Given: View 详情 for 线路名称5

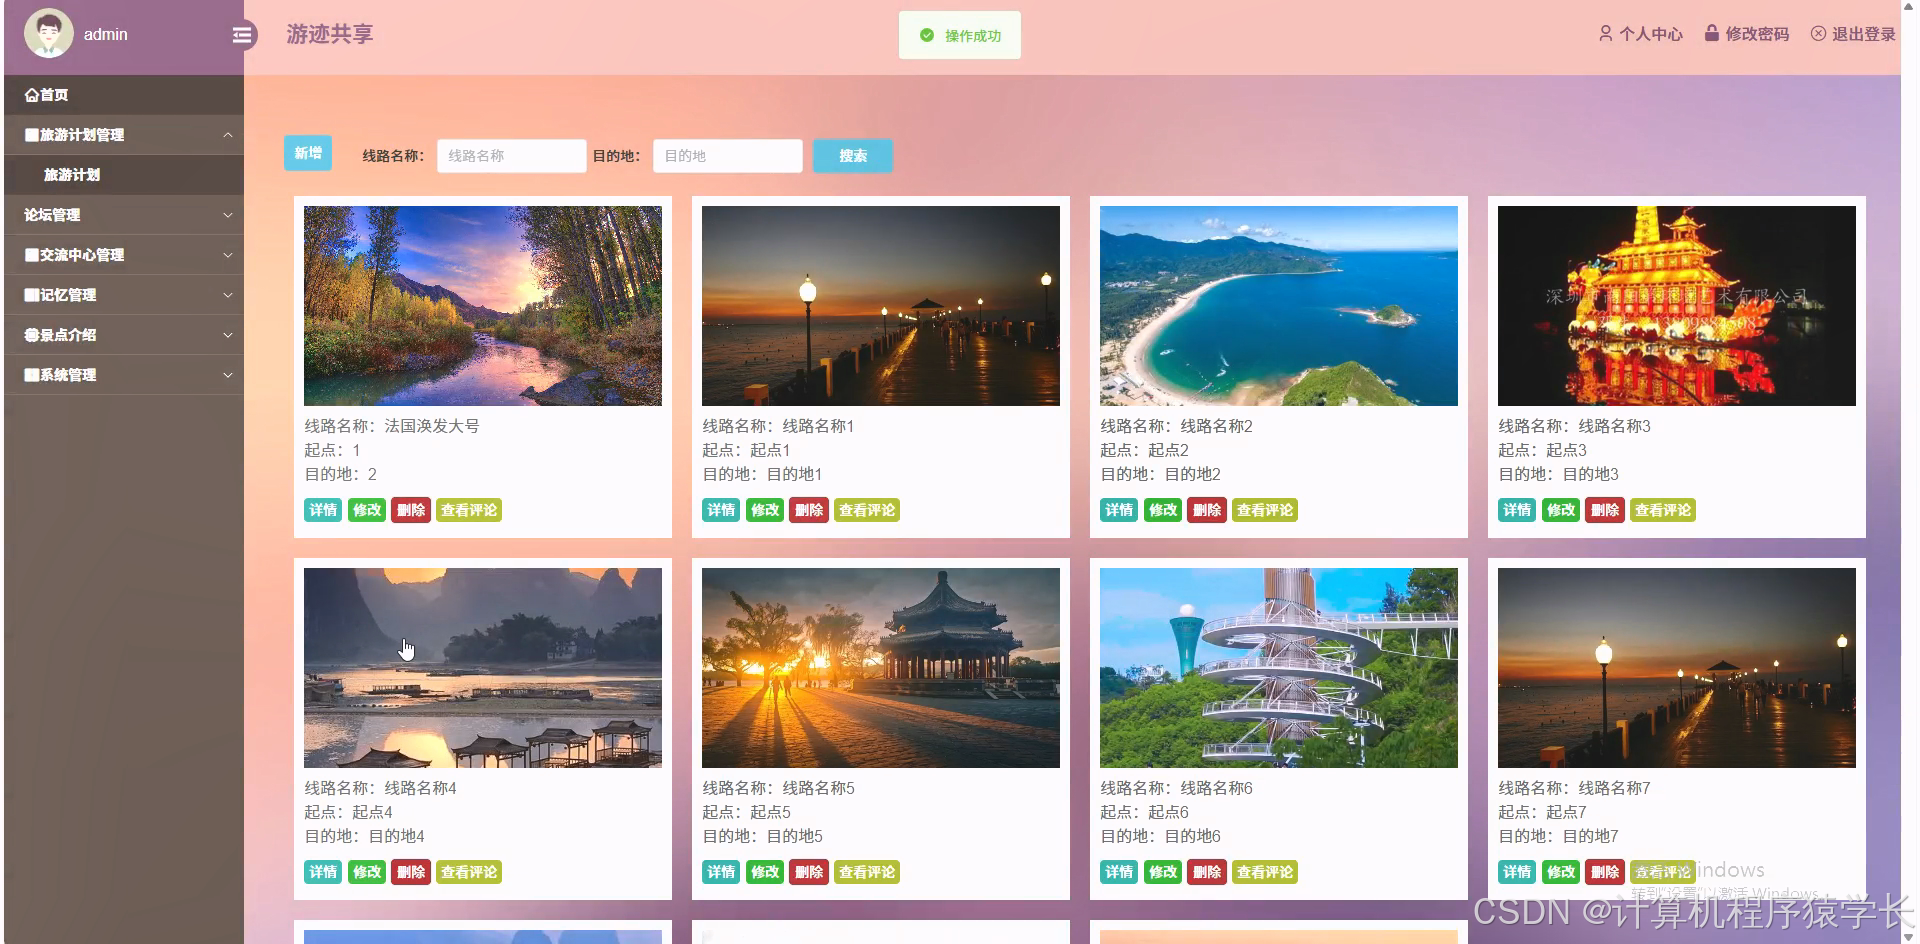Looking at the screenshot, I should (x=721, y=872).
